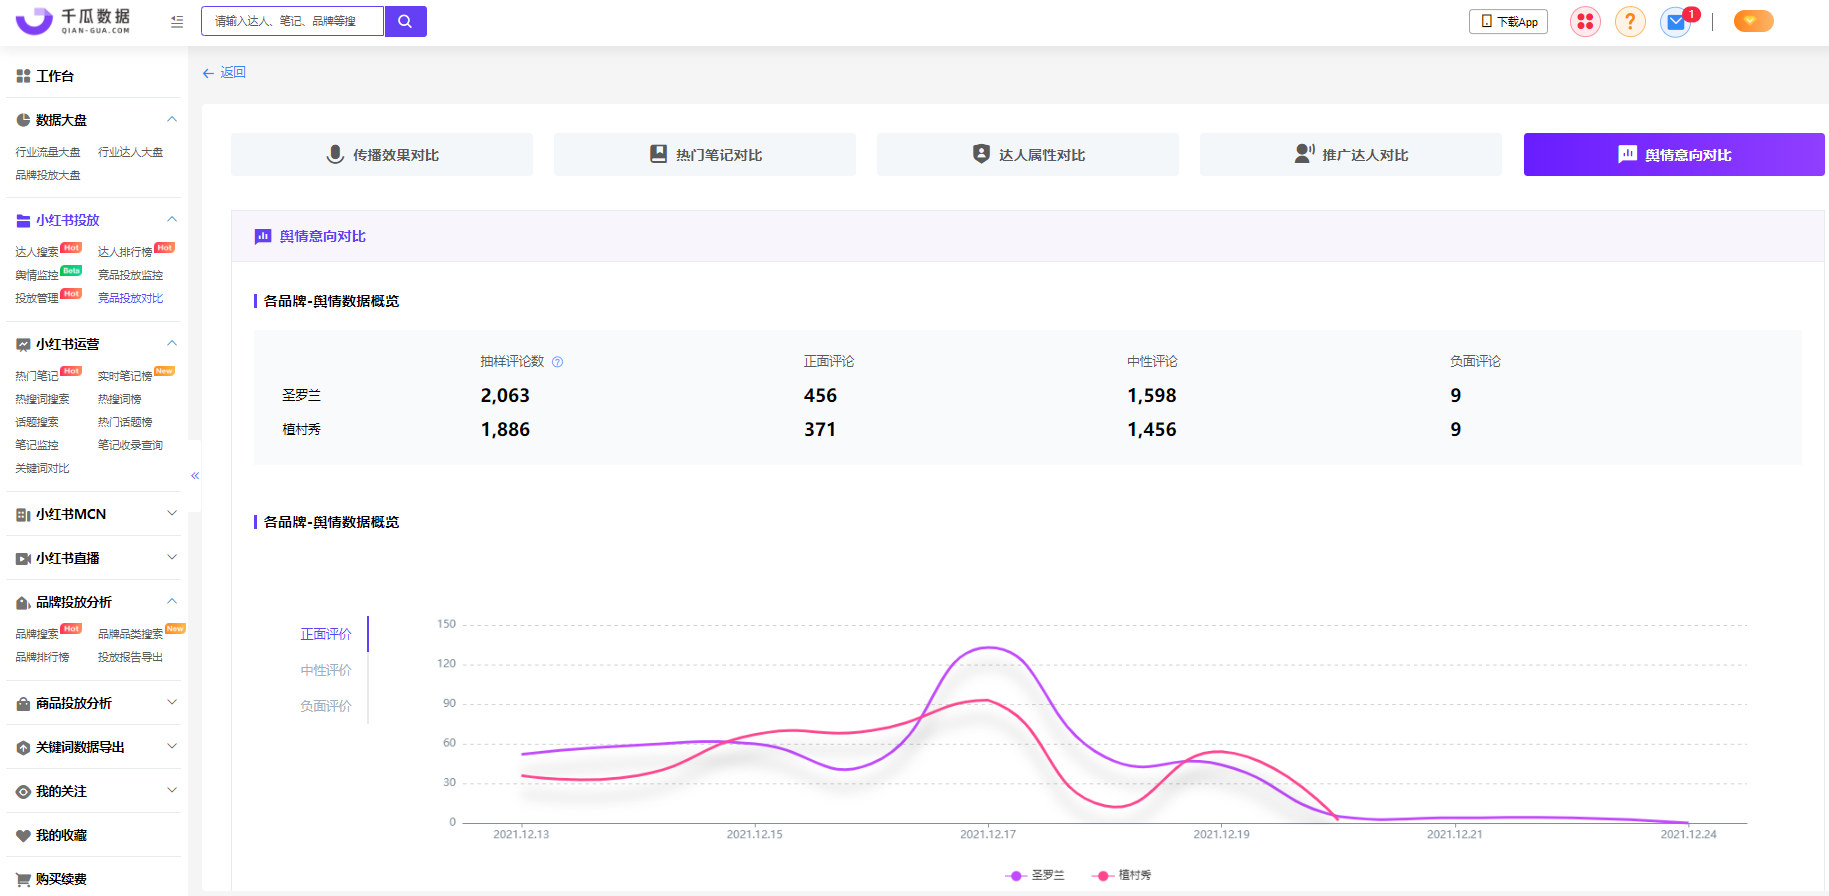Viewport: 1829px width, 896px height.
Task: Click the 品牌投放分析 icon
Action: pos(23,602)
